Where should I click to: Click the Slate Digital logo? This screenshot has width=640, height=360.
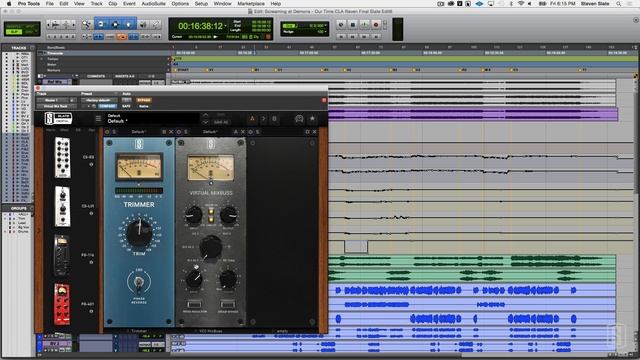[58, 119]
